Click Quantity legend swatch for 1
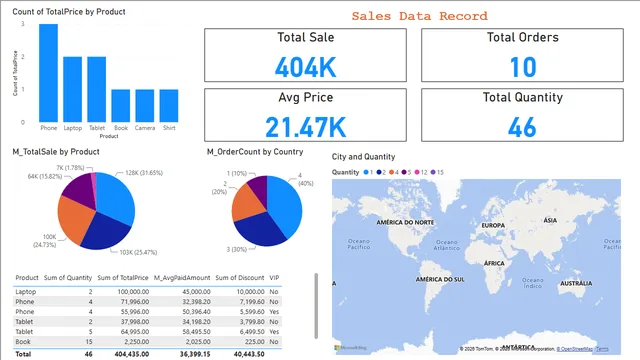Viewport: 640px width, 360px height. click(x=366, y=172)
